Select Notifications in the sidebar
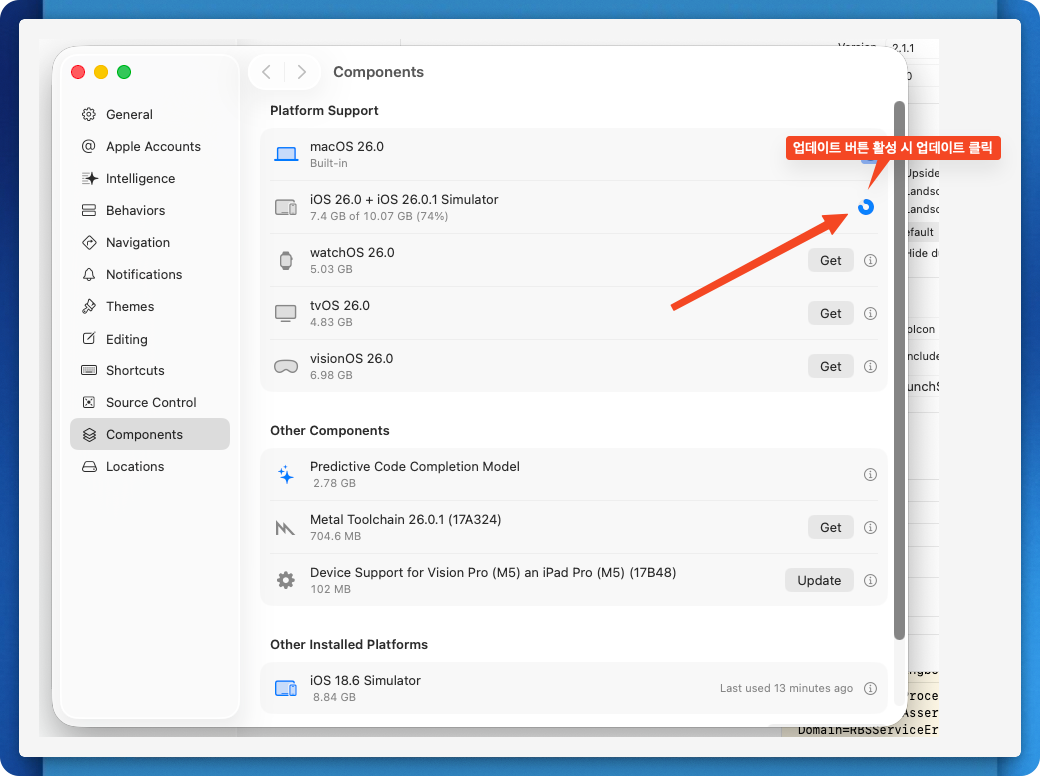The image size is (1040, 776). (150, 274)
